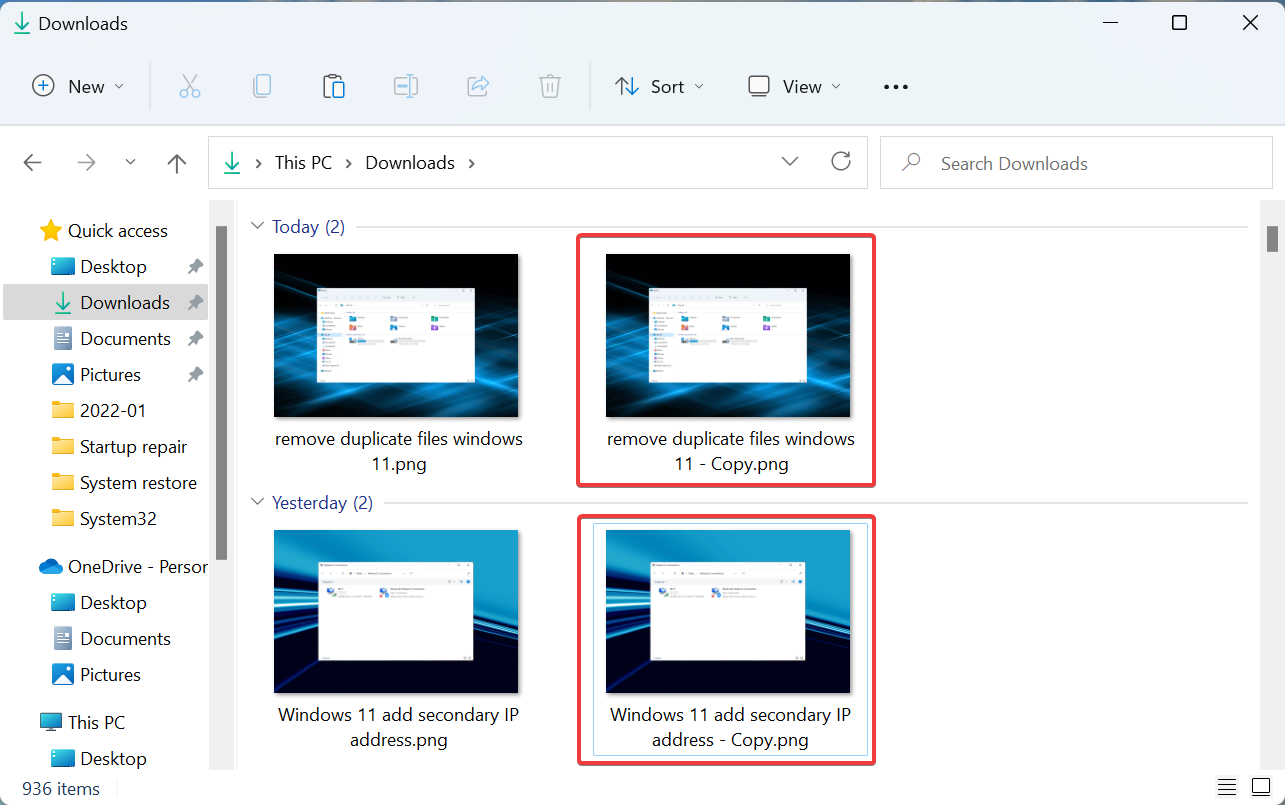Click the Share icon in toolbar
Image resolution: width=1285 pixels, height=805 pixels.
(x=478, y=87)
